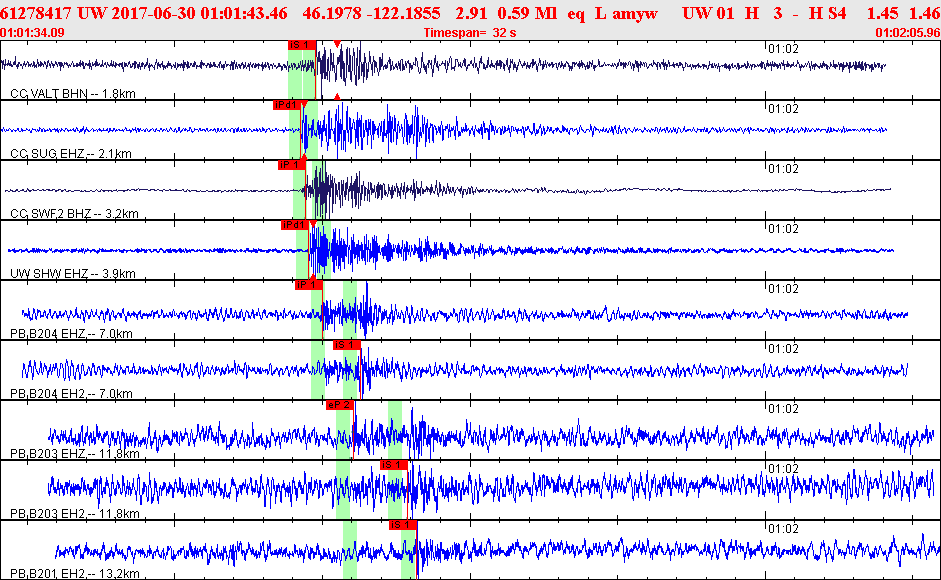Click the CC SUG EHZ -- 2.1km station label
This screenshot has height=580, width=941.
click(x=71, y=154)
